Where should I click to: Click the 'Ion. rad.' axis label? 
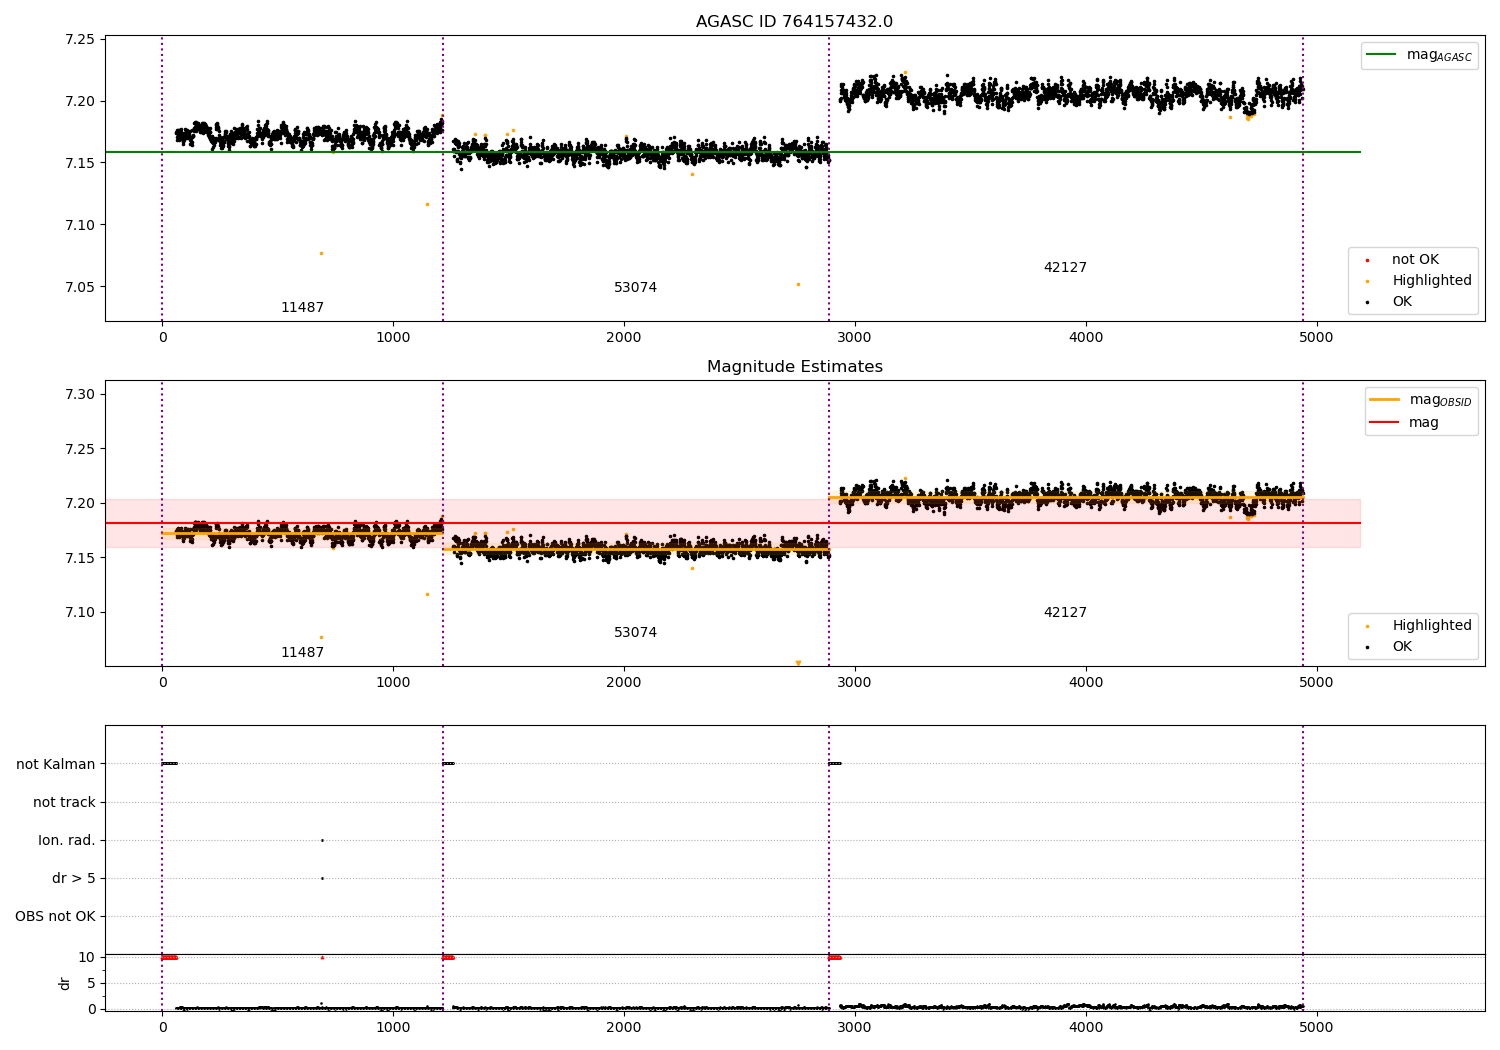tap(67, 841)
